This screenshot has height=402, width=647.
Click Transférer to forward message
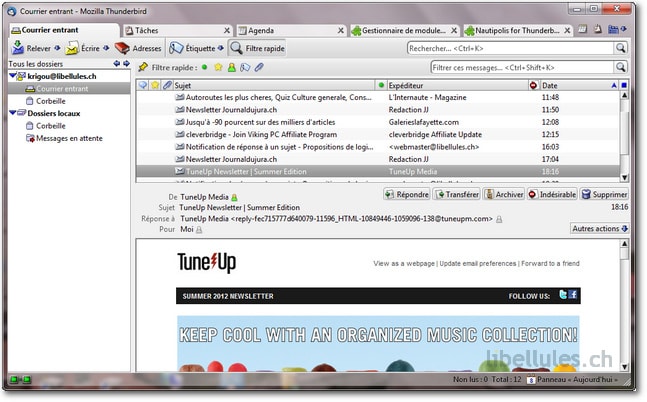pyautogui.click(x=457, y=194)
